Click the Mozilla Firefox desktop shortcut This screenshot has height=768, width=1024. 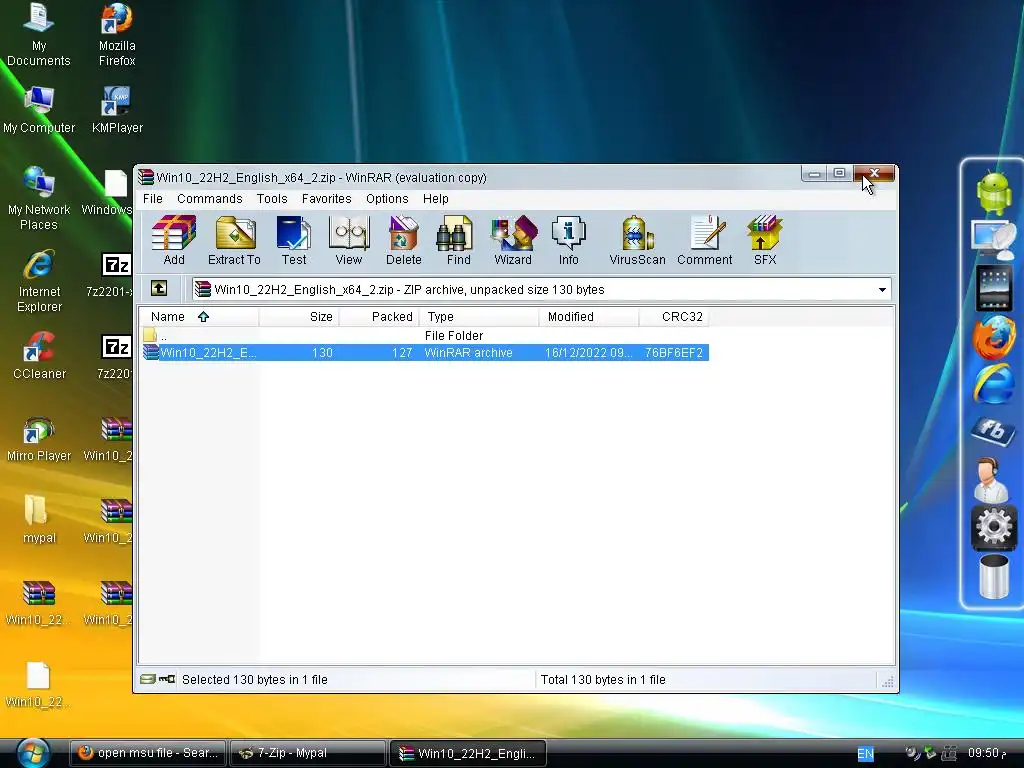pyautogui.click(x=117, y=35)
